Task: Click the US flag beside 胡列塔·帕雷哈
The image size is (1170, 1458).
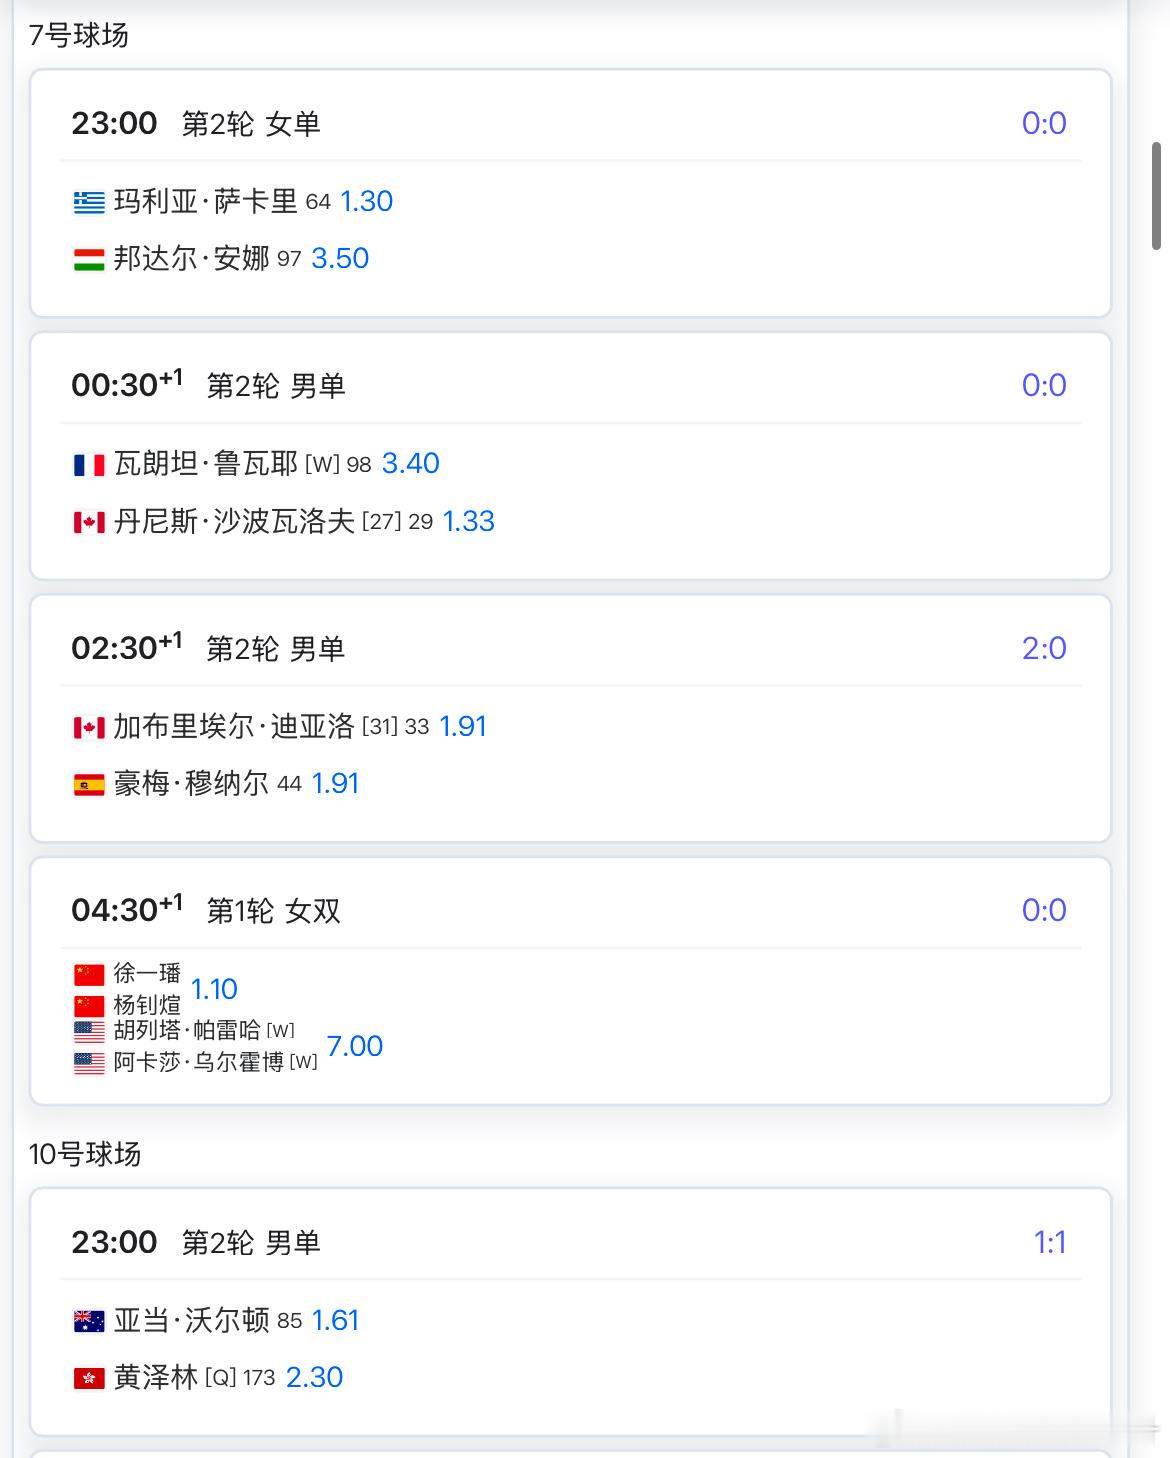Action: [89, 1031]
